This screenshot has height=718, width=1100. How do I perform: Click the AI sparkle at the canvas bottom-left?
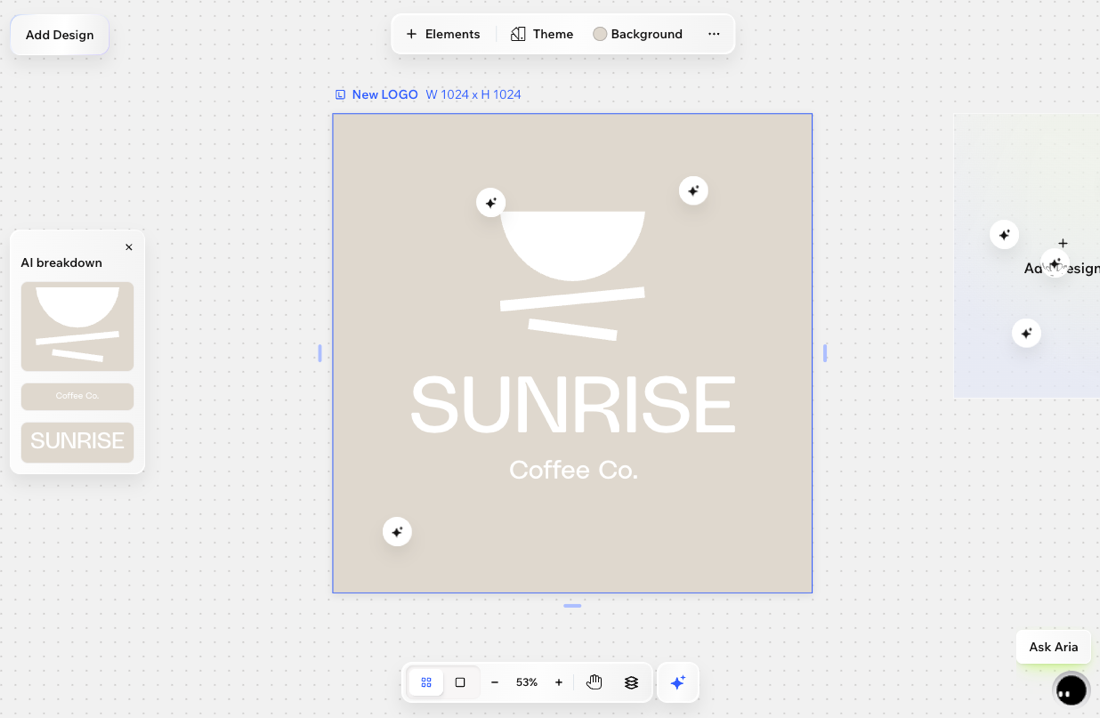click(397, 531)
